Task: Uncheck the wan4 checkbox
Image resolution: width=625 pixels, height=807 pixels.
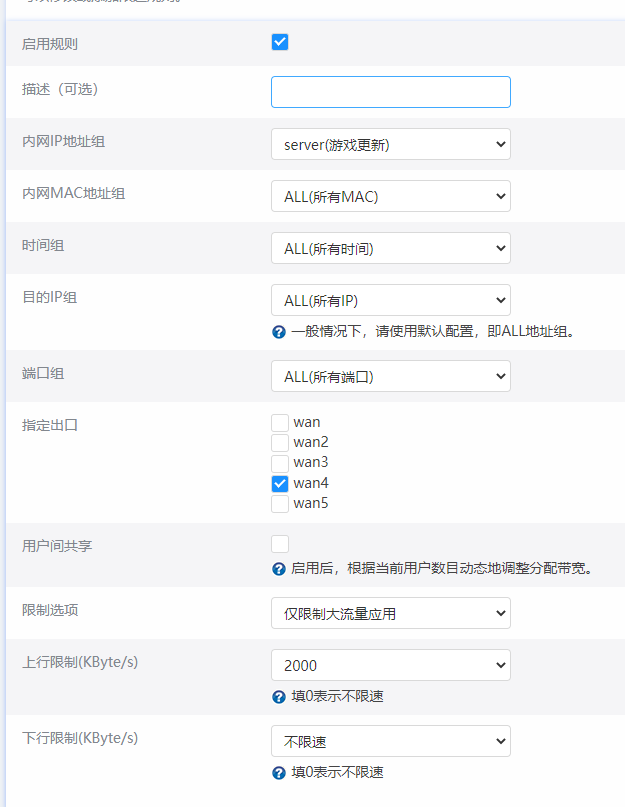Action: coord(280,483)
